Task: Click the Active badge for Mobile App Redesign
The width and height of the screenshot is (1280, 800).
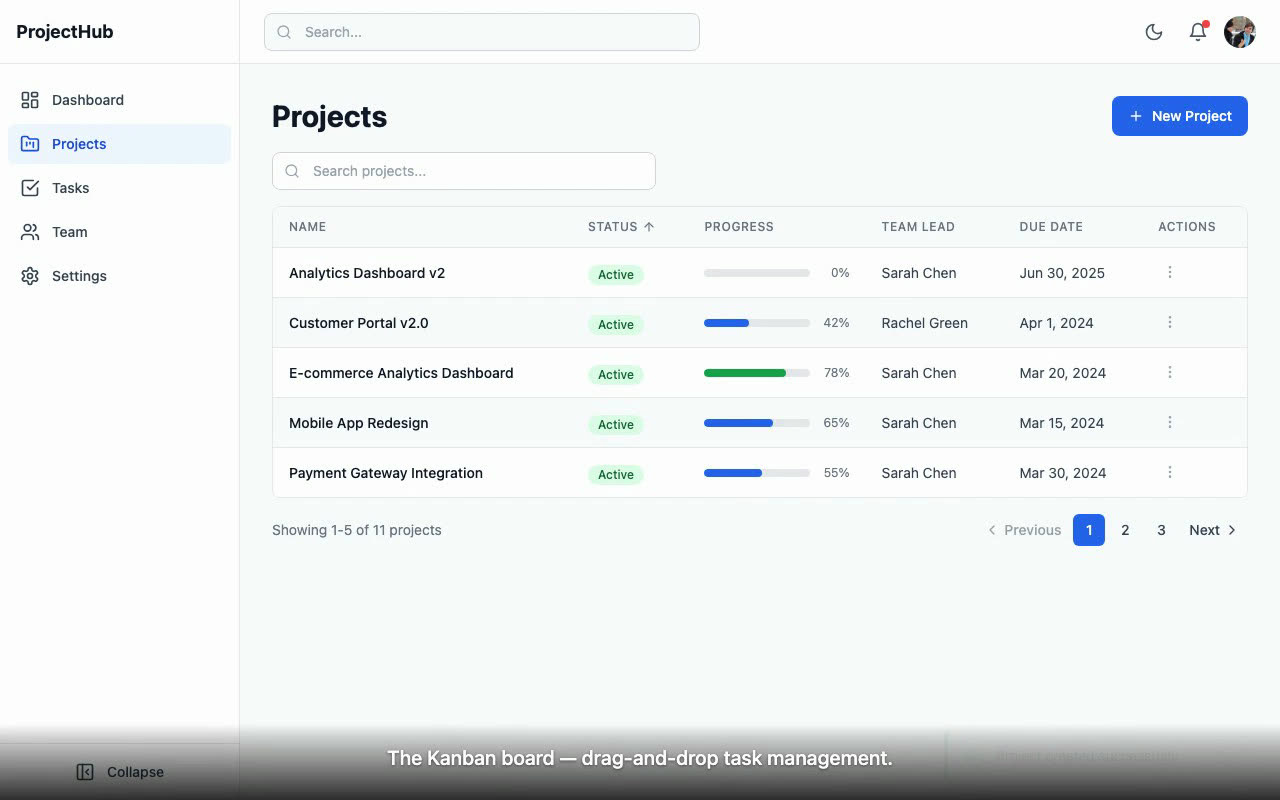Action: pos(616,424)
